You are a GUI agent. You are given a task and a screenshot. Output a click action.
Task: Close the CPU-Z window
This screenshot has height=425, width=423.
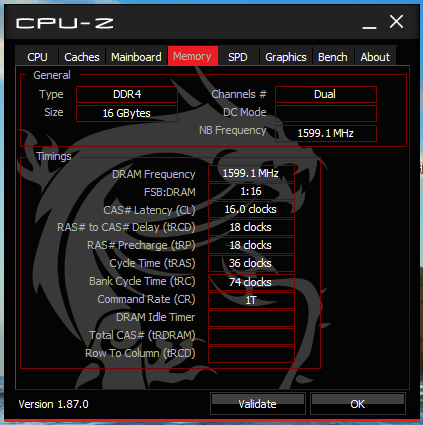coord(396,22)
